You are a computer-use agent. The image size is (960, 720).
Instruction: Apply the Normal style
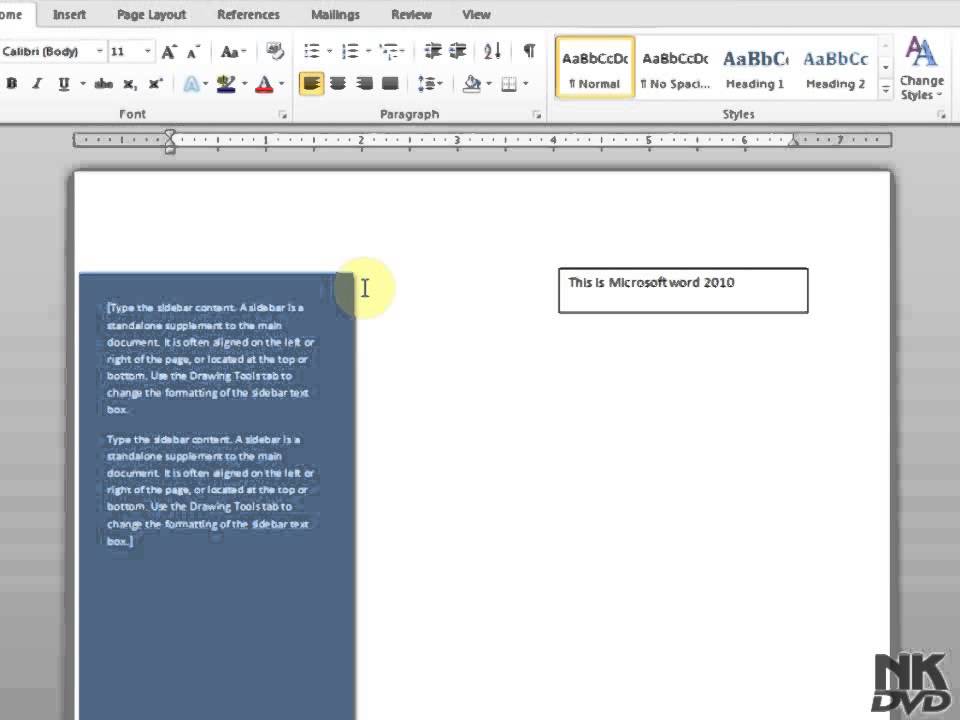pyautogui.click(x=594, y=67)
